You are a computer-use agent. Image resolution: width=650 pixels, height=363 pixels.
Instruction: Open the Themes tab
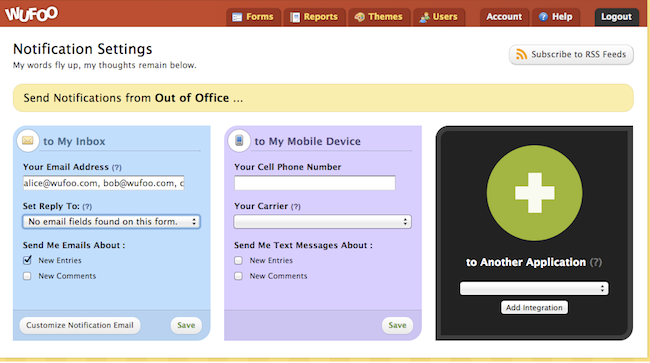[x=379, y=17]
